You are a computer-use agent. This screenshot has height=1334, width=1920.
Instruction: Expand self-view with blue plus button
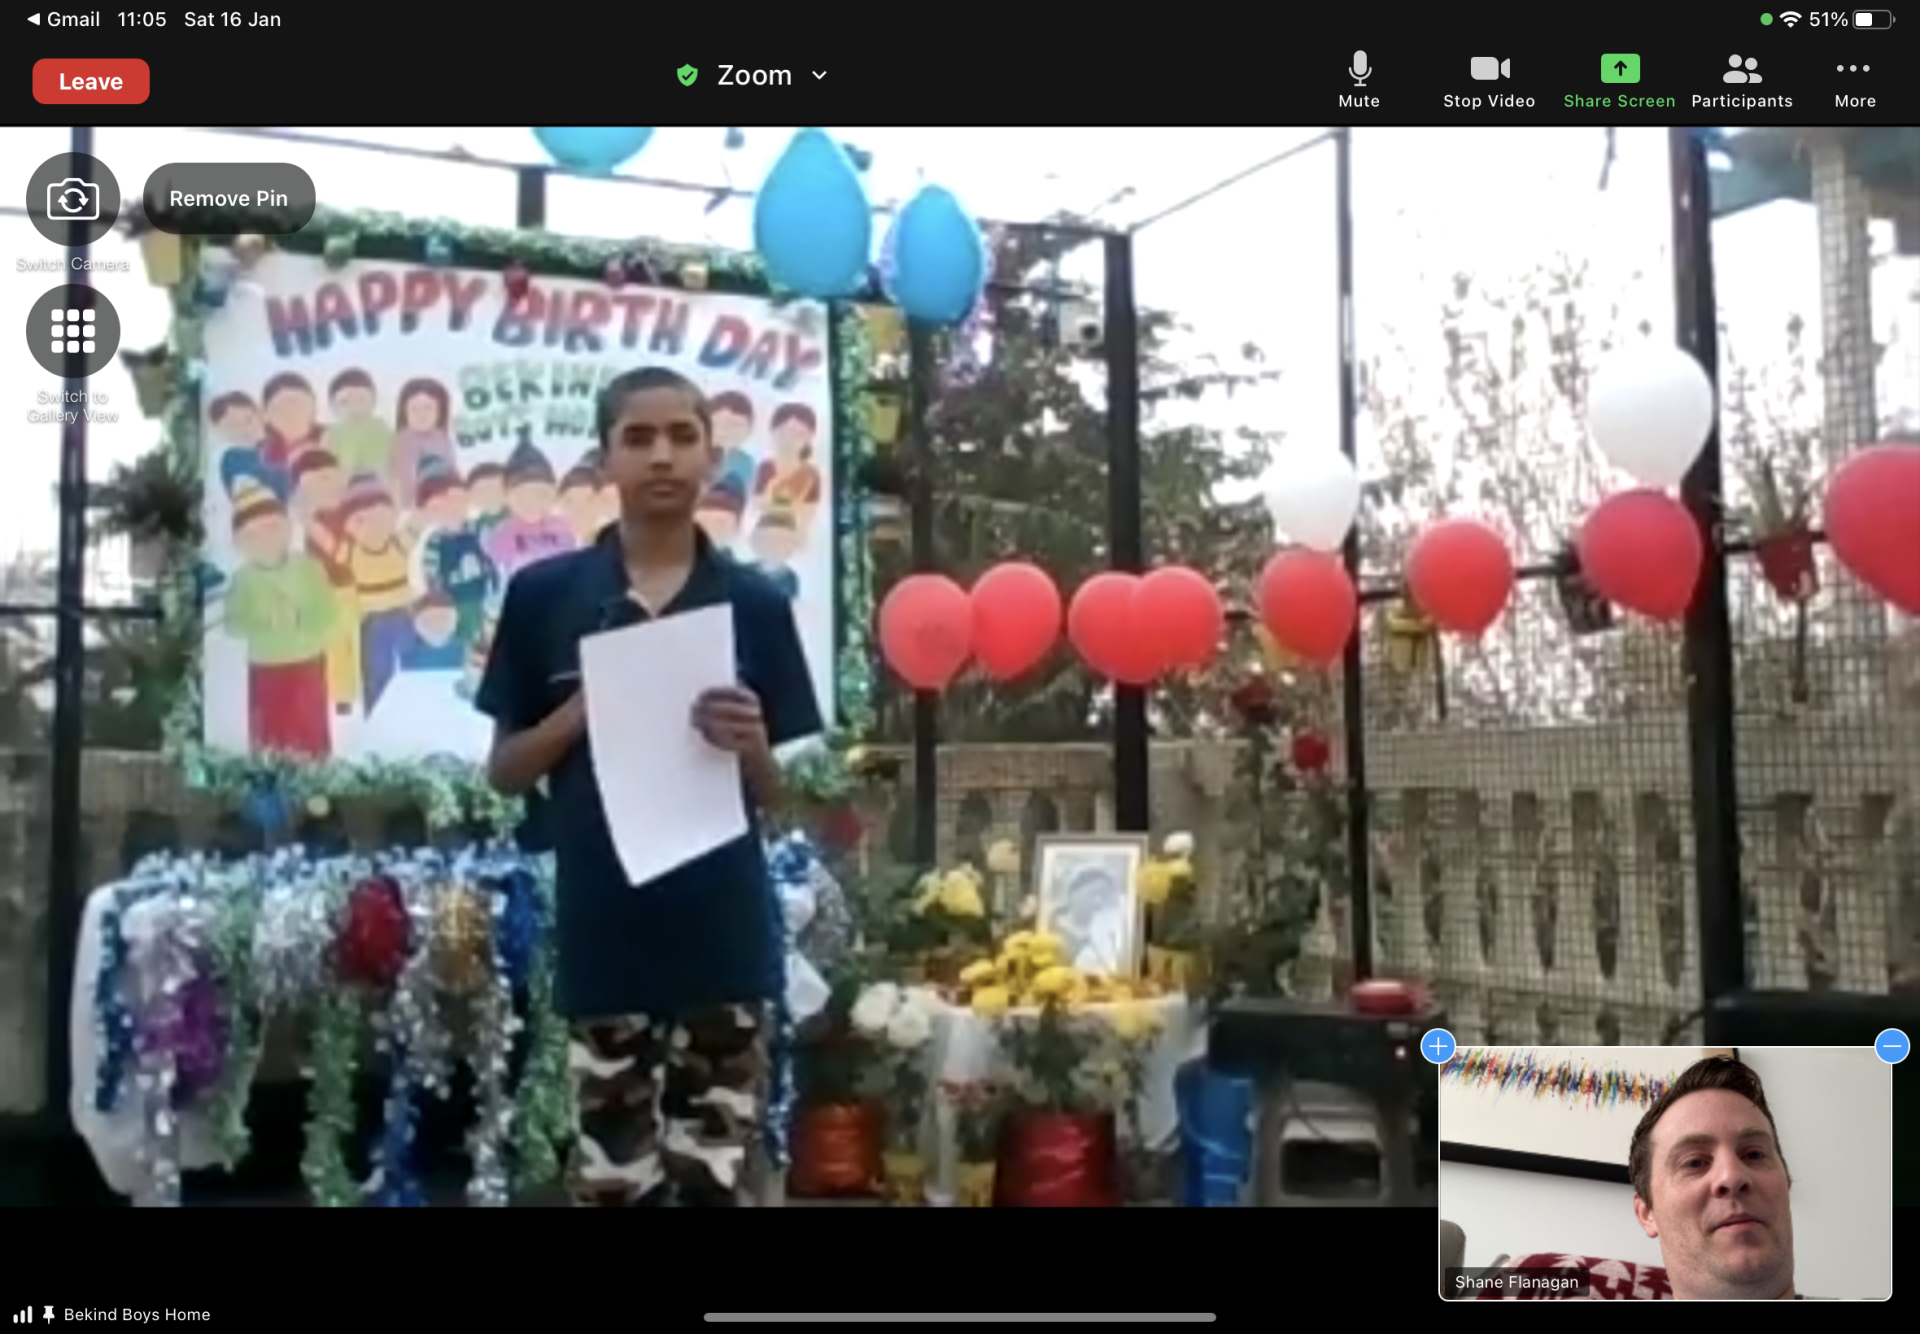[1438, 1046]
